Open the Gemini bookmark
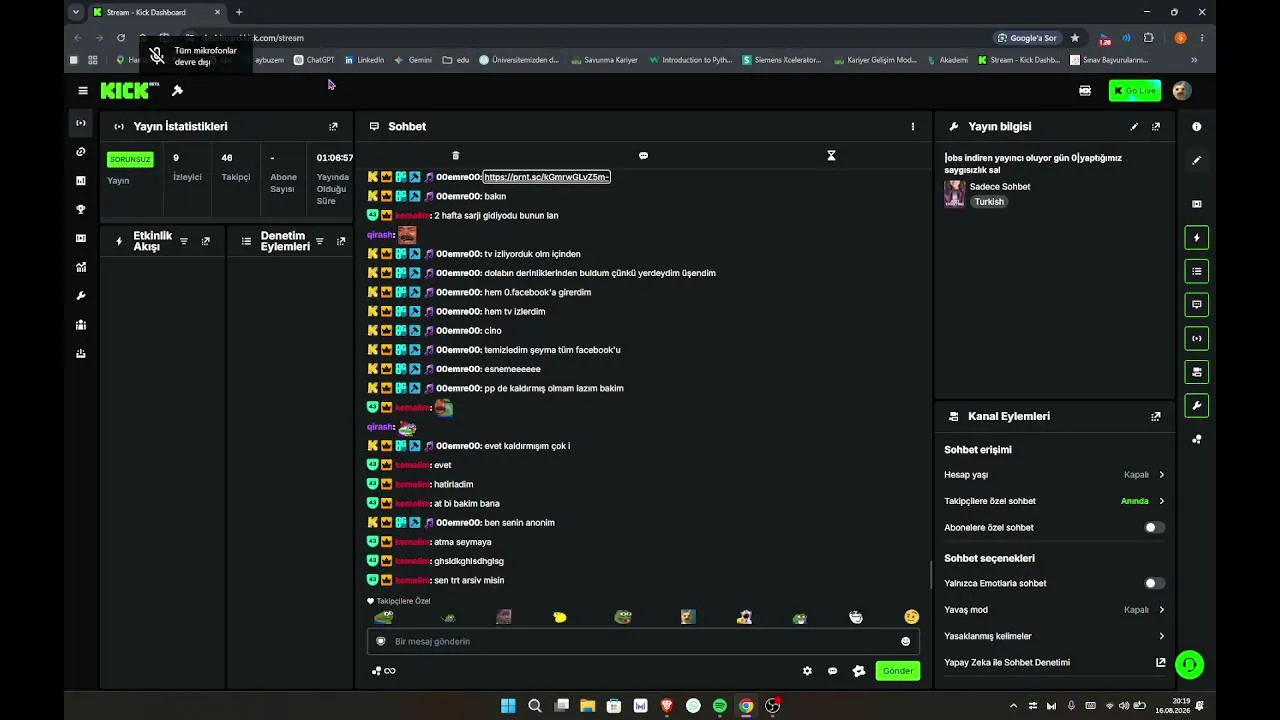 pos(413,60)
